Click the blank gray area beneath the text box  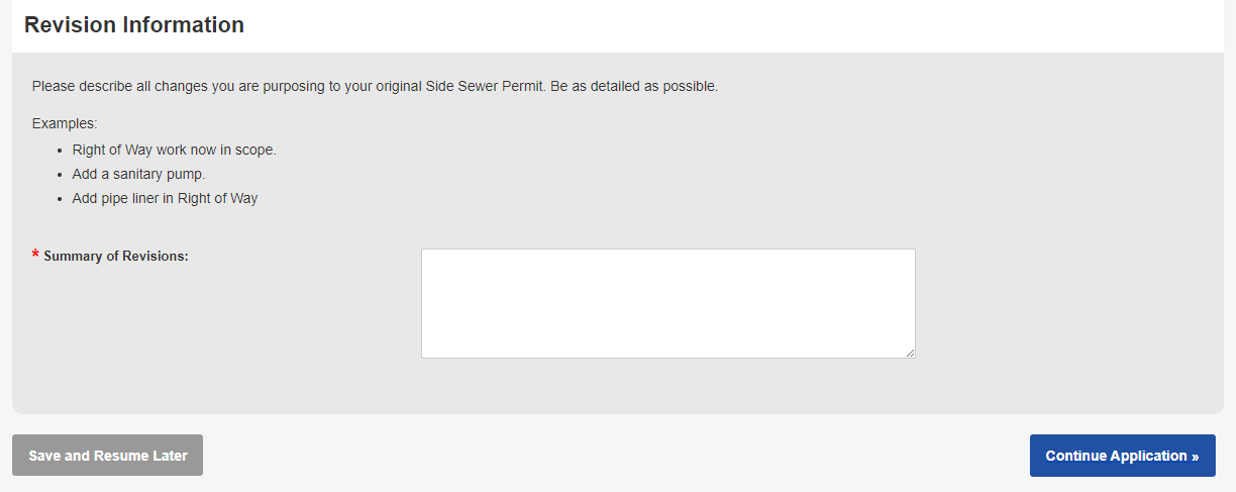(x=667, y=386)
